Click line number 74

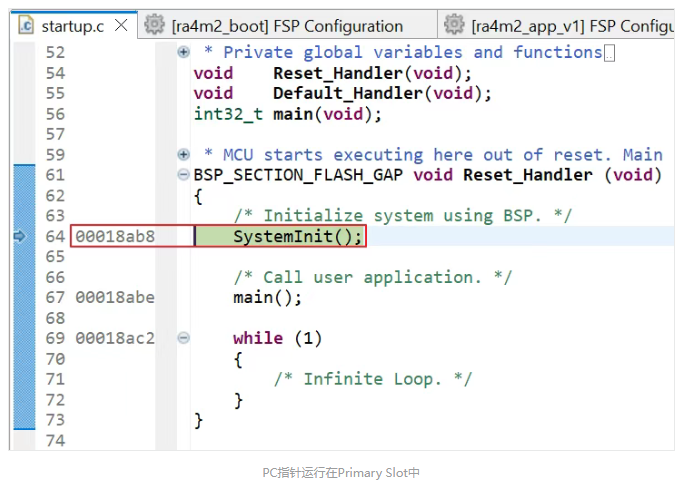55,441
